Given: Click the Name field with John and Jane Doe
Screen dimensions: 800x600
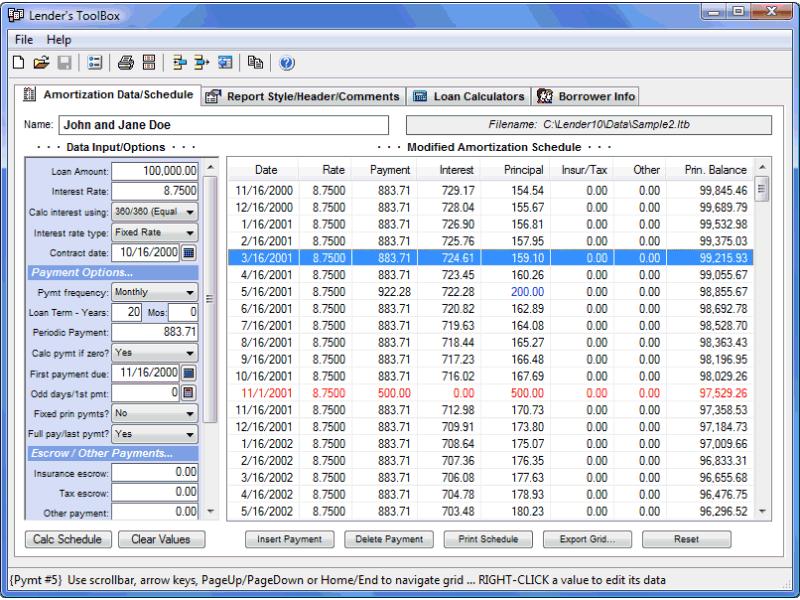Looking at the screenshot, I should 223,125.
